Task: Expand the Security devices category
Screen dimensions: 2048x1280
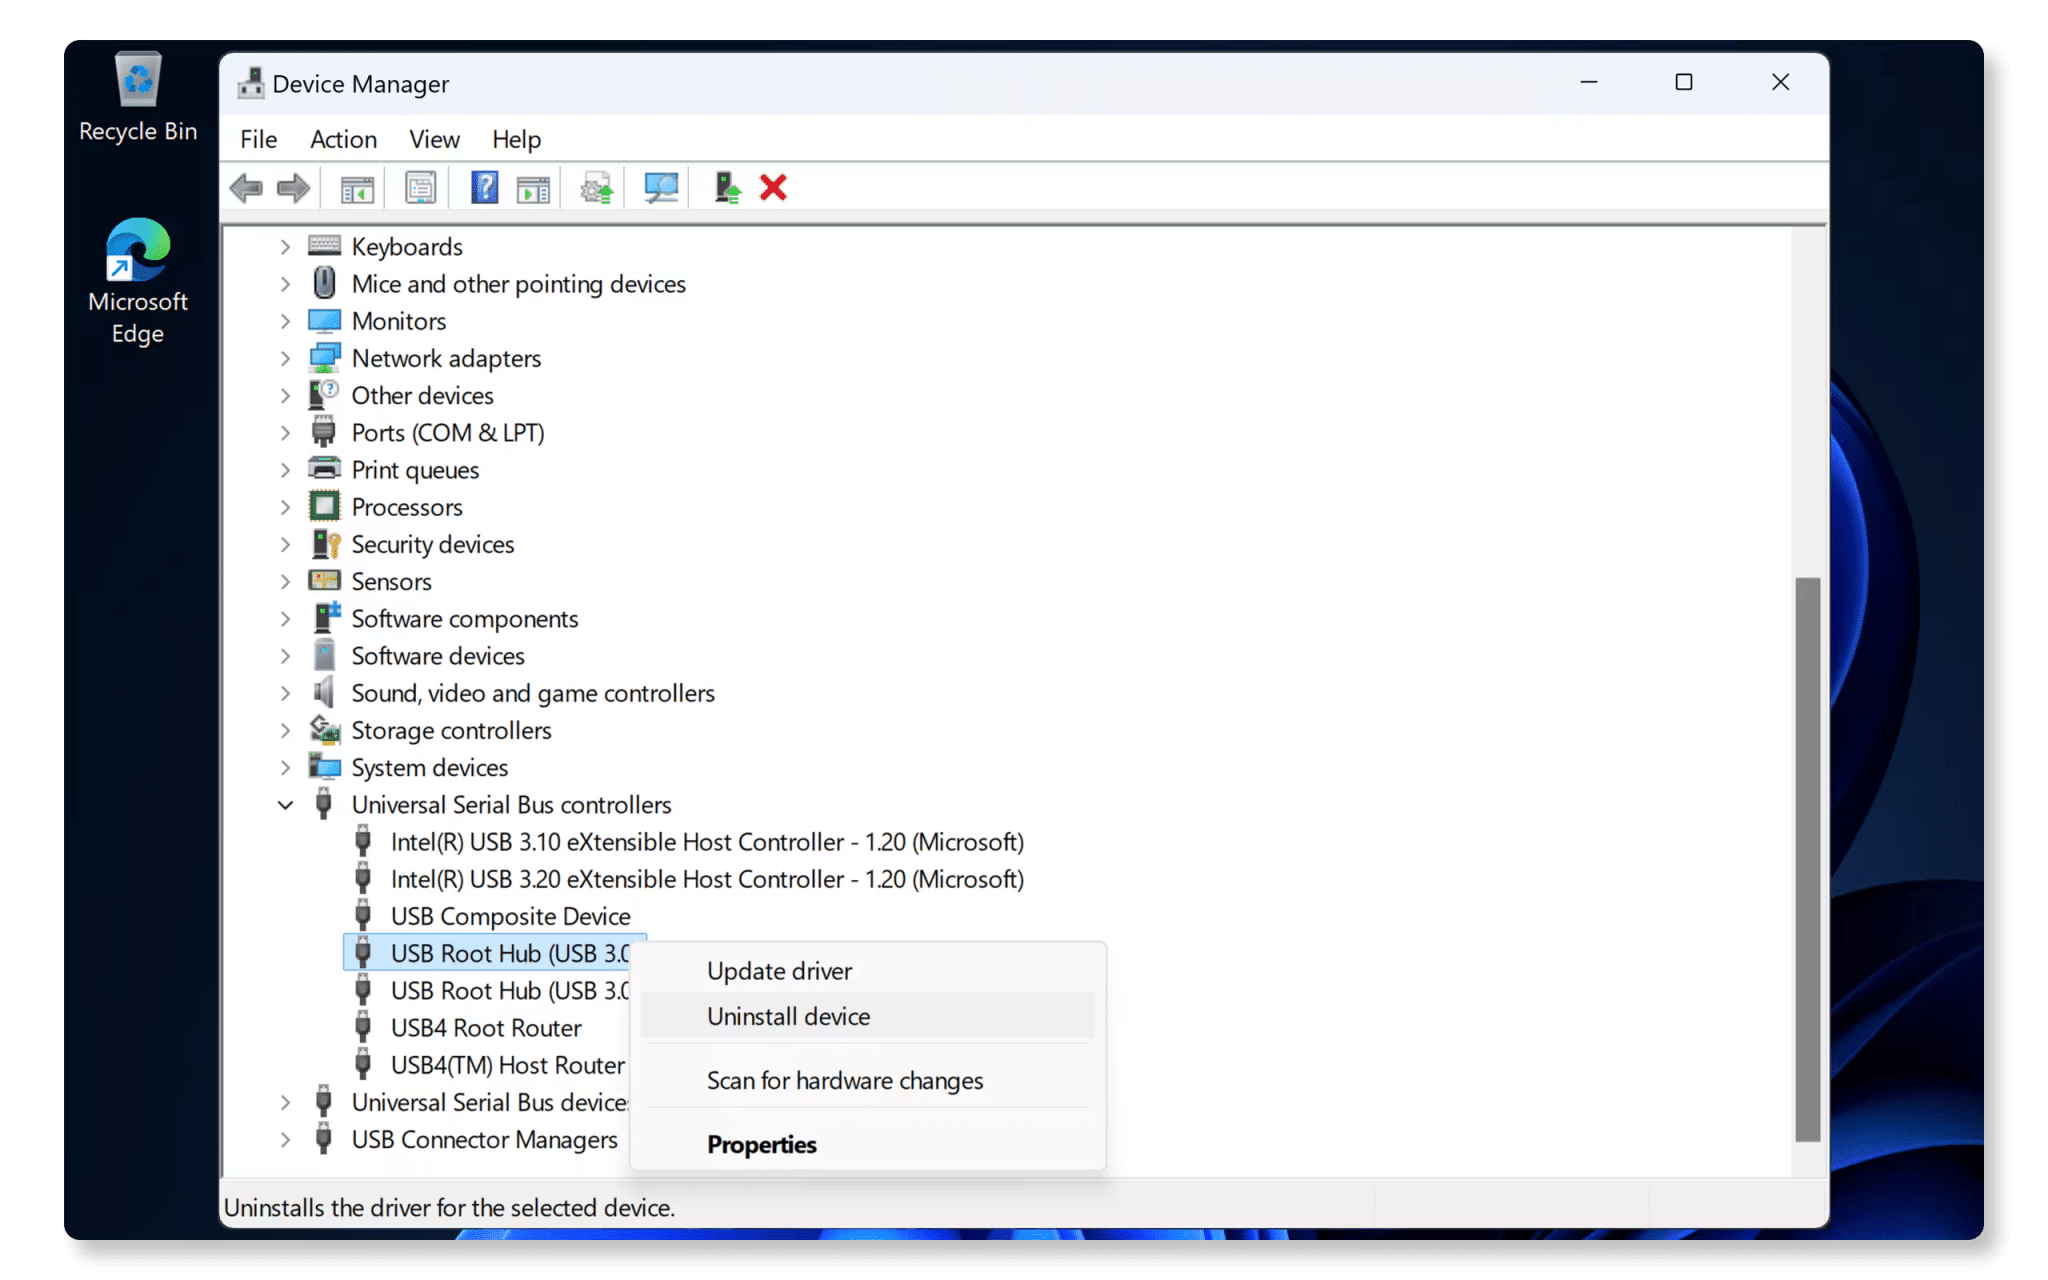Action: (285, 544)
